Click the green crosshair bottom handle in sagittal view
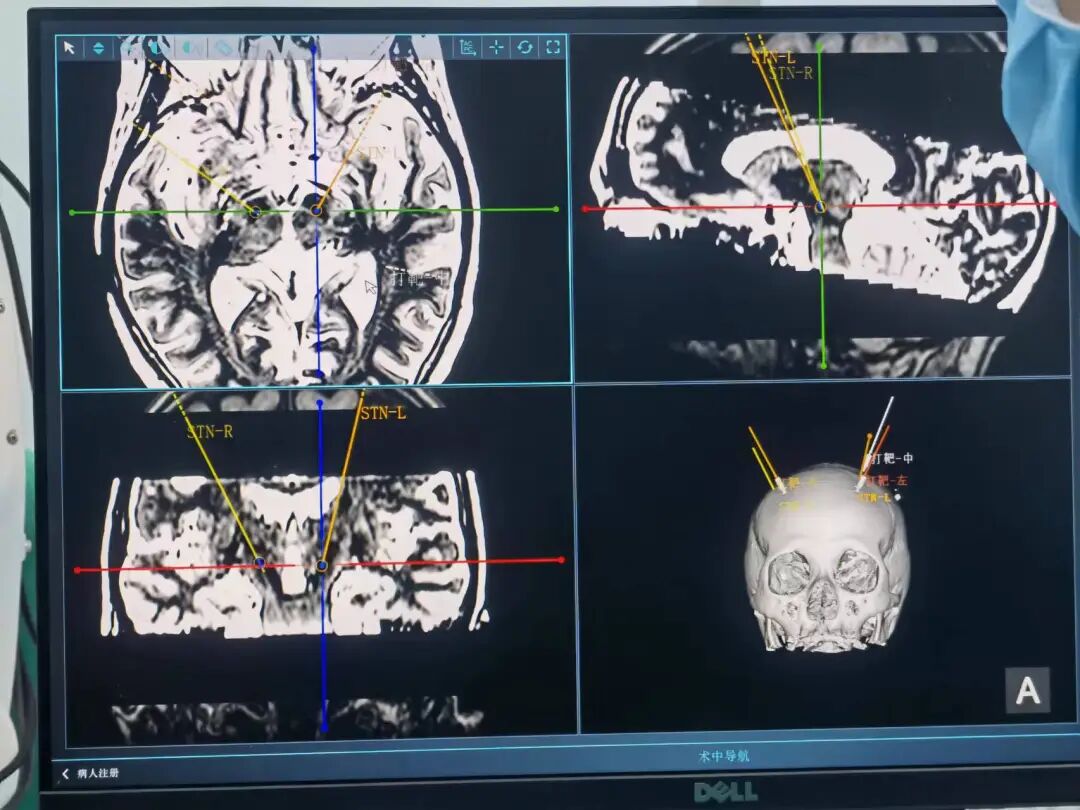 824,366
